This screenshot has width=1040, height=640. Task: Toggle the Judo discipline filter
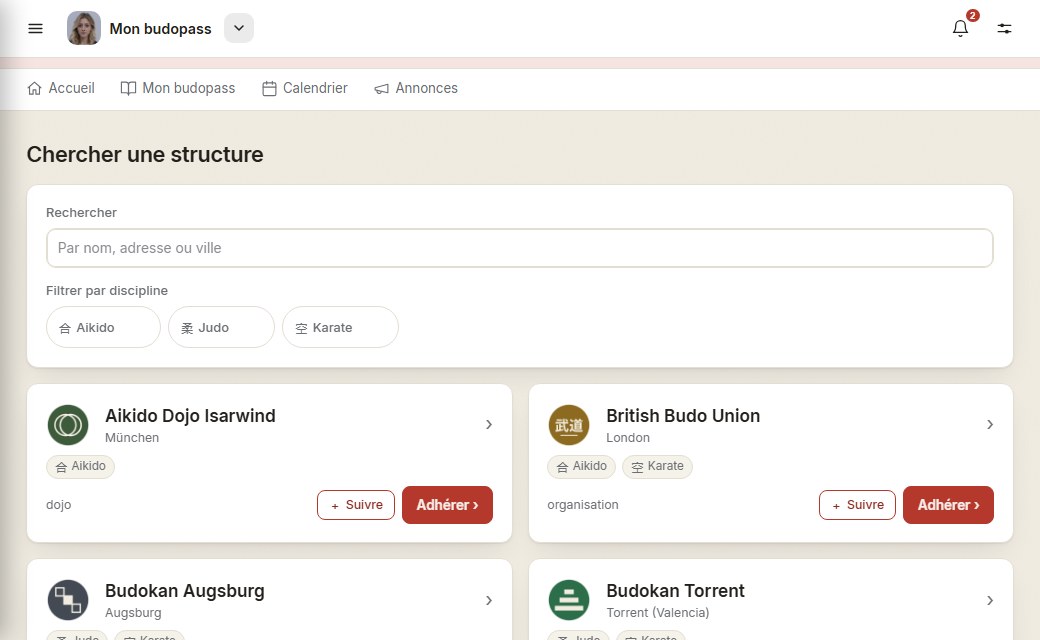222,327
